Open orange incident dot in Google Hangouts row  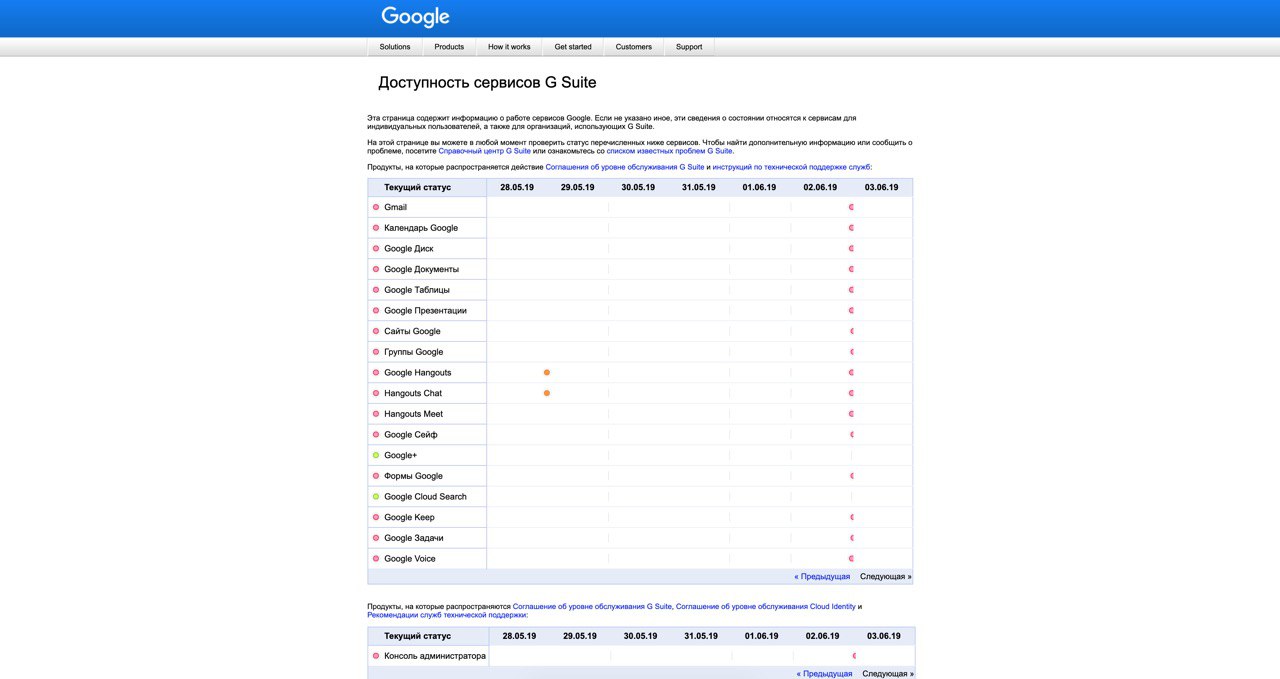pos(547,372)
